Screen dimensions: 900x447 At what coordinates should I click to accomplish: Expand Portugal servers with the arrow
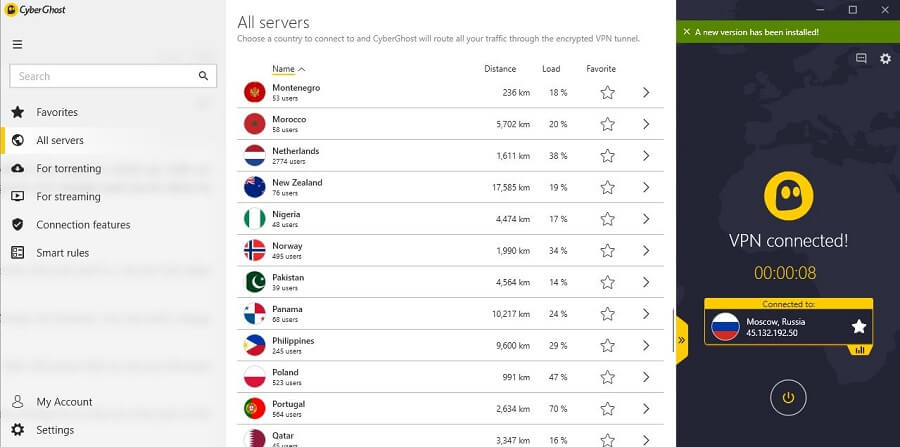646,409
